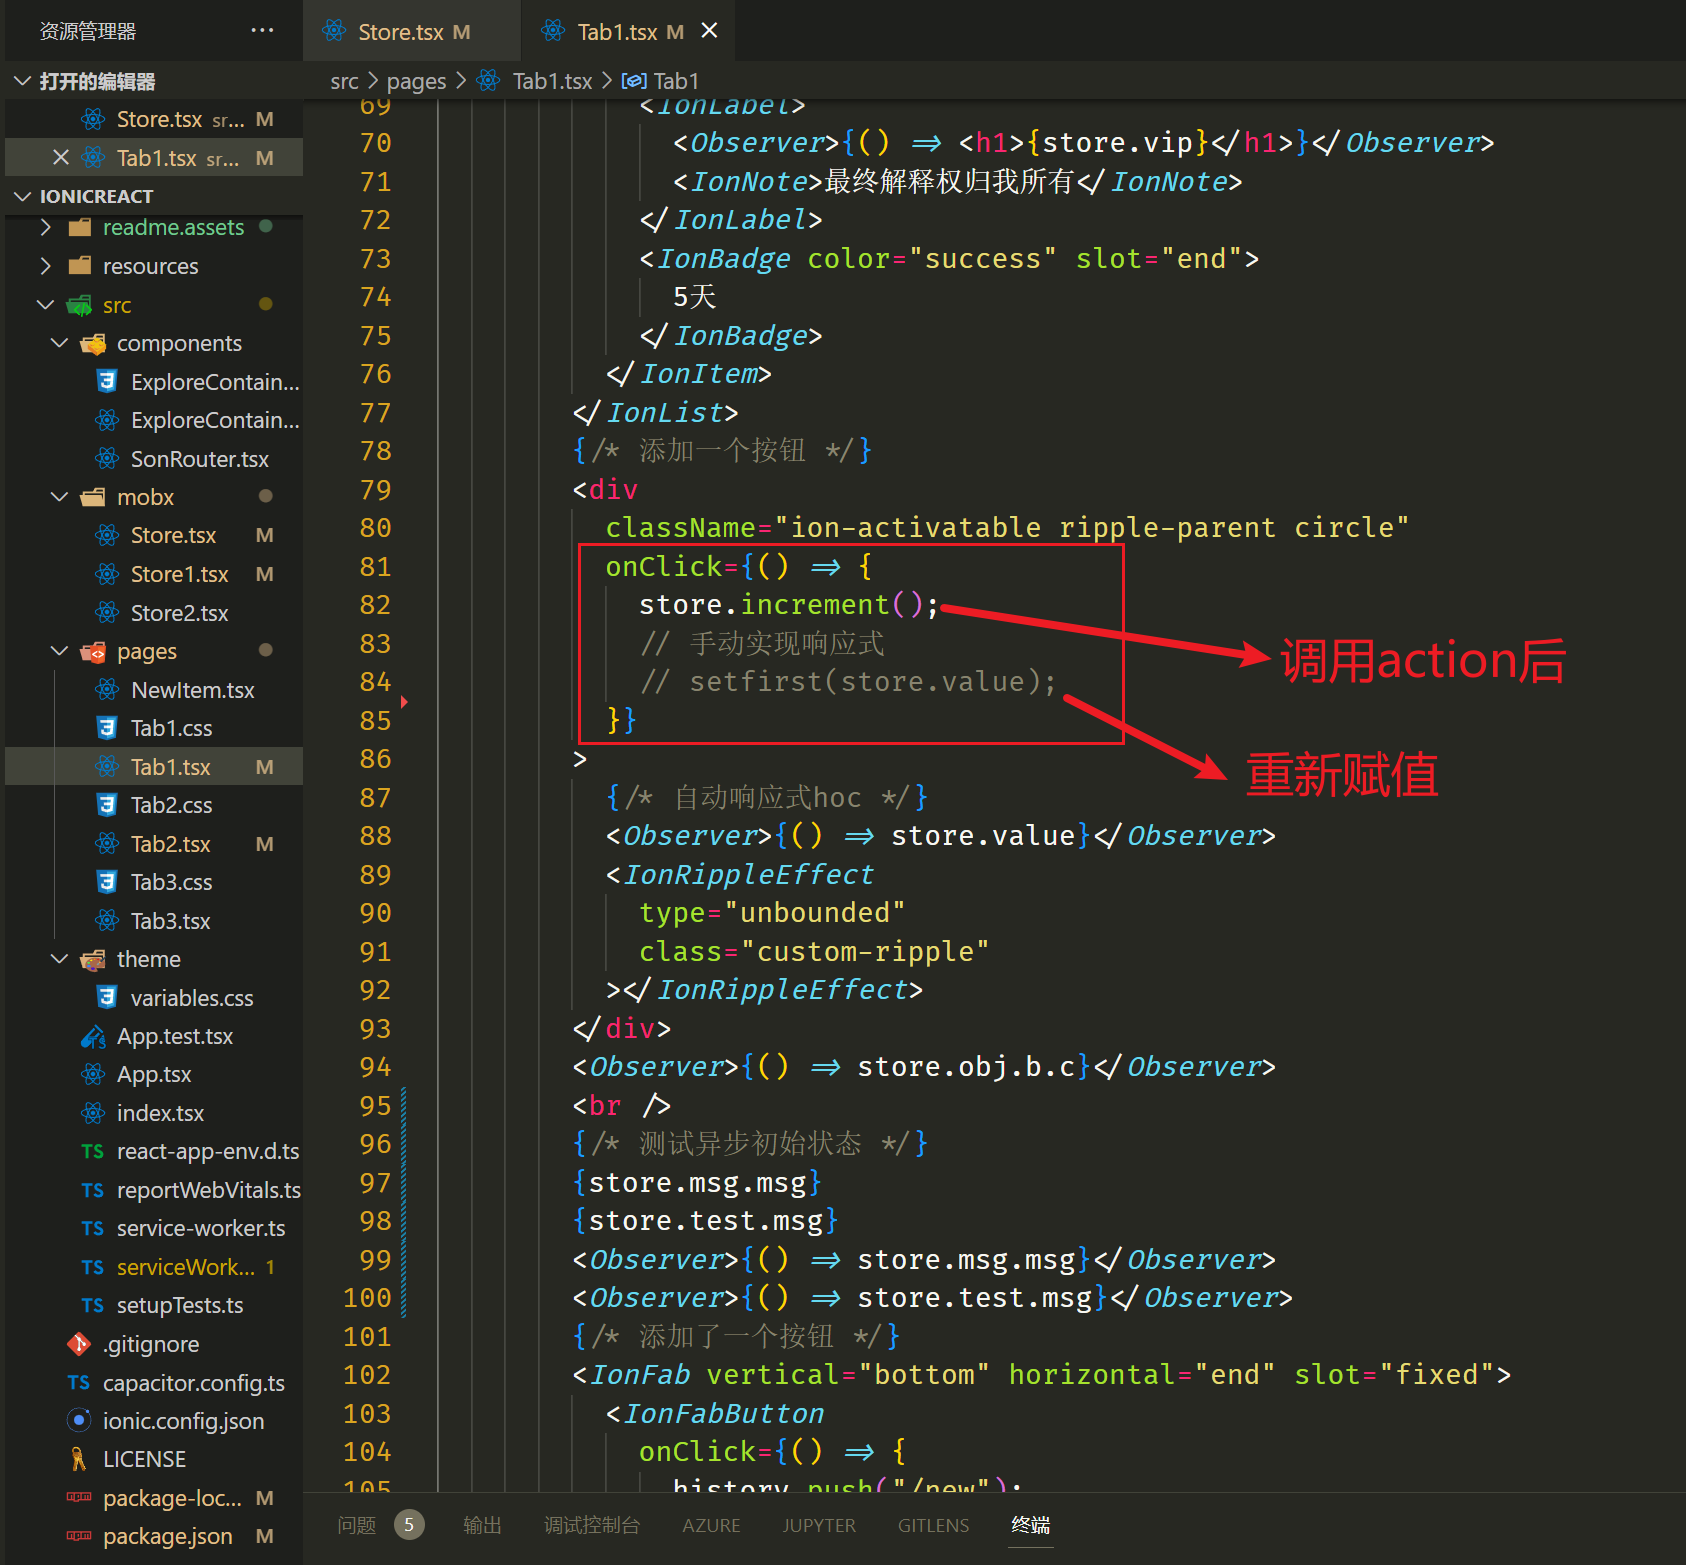Click the test file icon of App.test.tsx

click(93, 1036)
